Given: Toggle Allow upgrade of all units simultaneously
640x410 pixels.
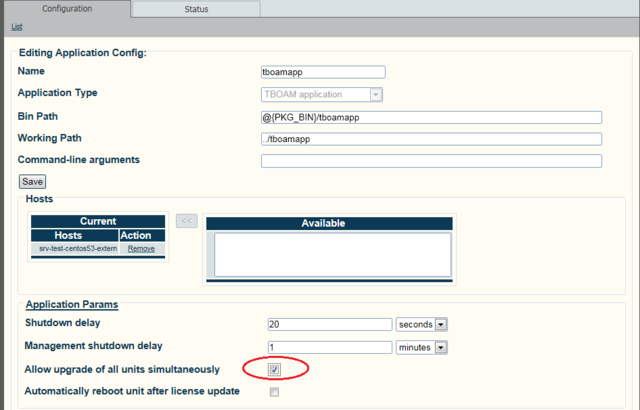Looking at the screenshot, I should pos(274,370).
